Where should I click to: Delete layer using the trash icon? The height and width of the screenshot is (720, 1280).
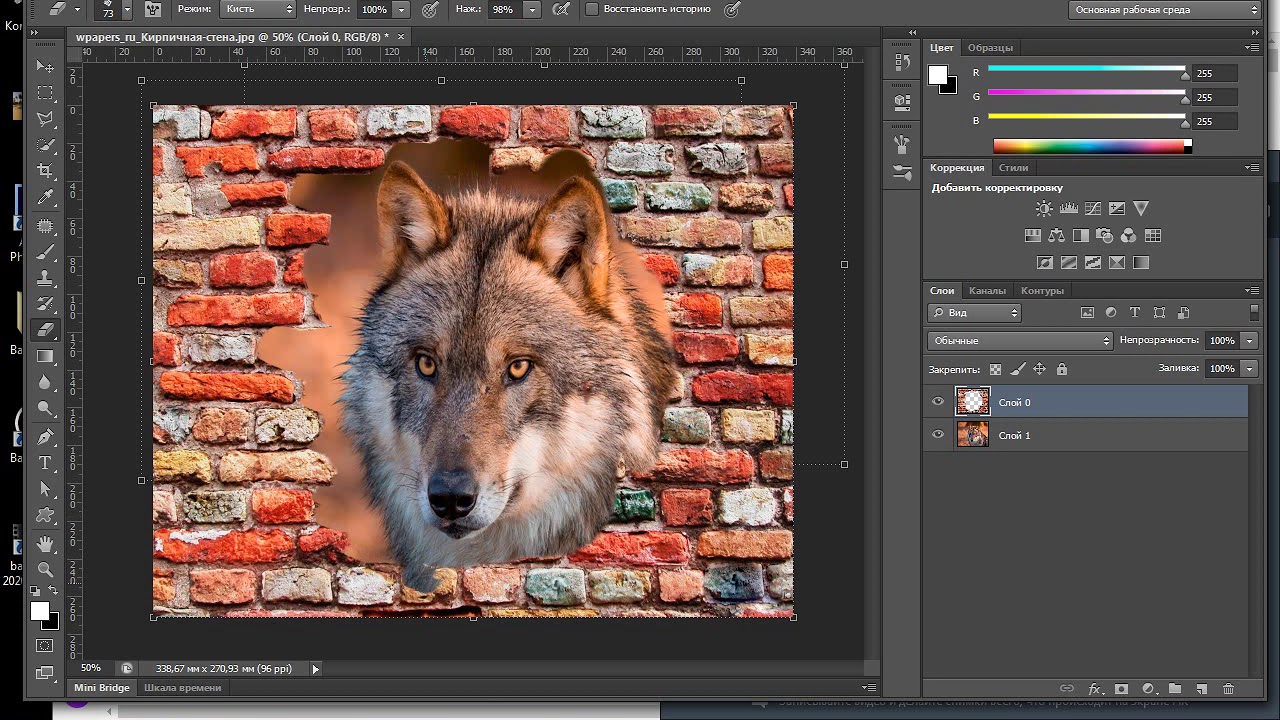click(x=1228, y=689)
